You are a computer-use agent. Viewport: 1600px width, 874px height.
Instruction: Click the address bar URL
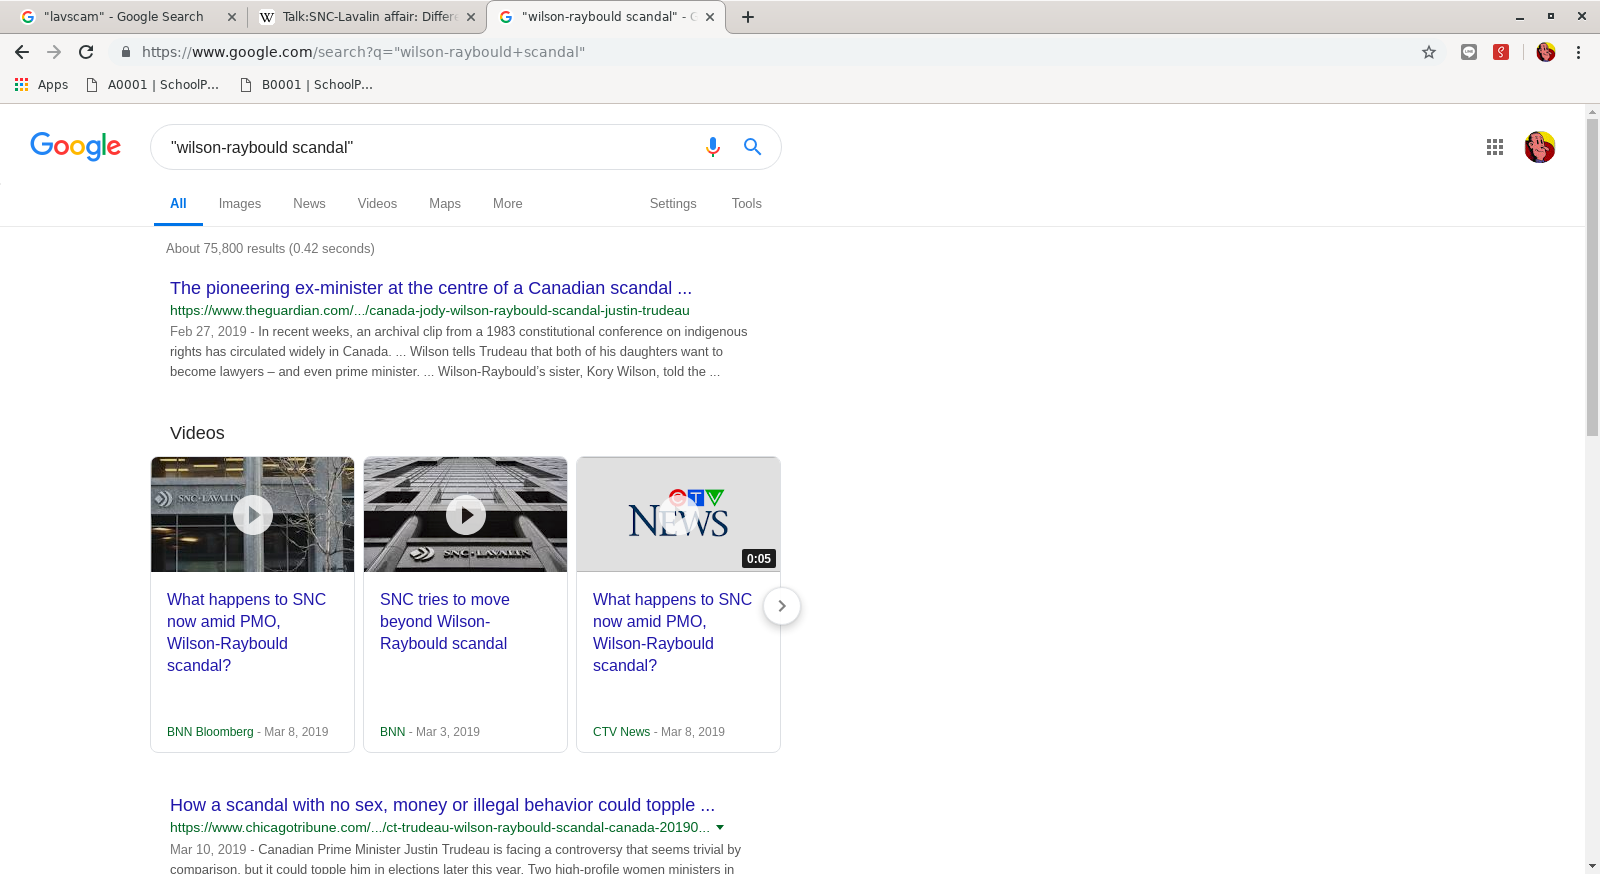[x=363, y=52]
